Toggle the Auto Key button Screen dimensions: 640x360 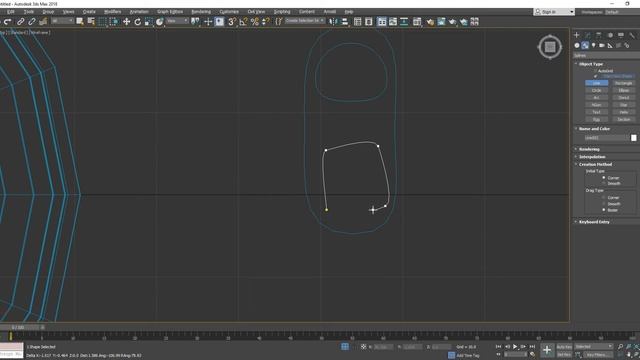coord(564,347)
